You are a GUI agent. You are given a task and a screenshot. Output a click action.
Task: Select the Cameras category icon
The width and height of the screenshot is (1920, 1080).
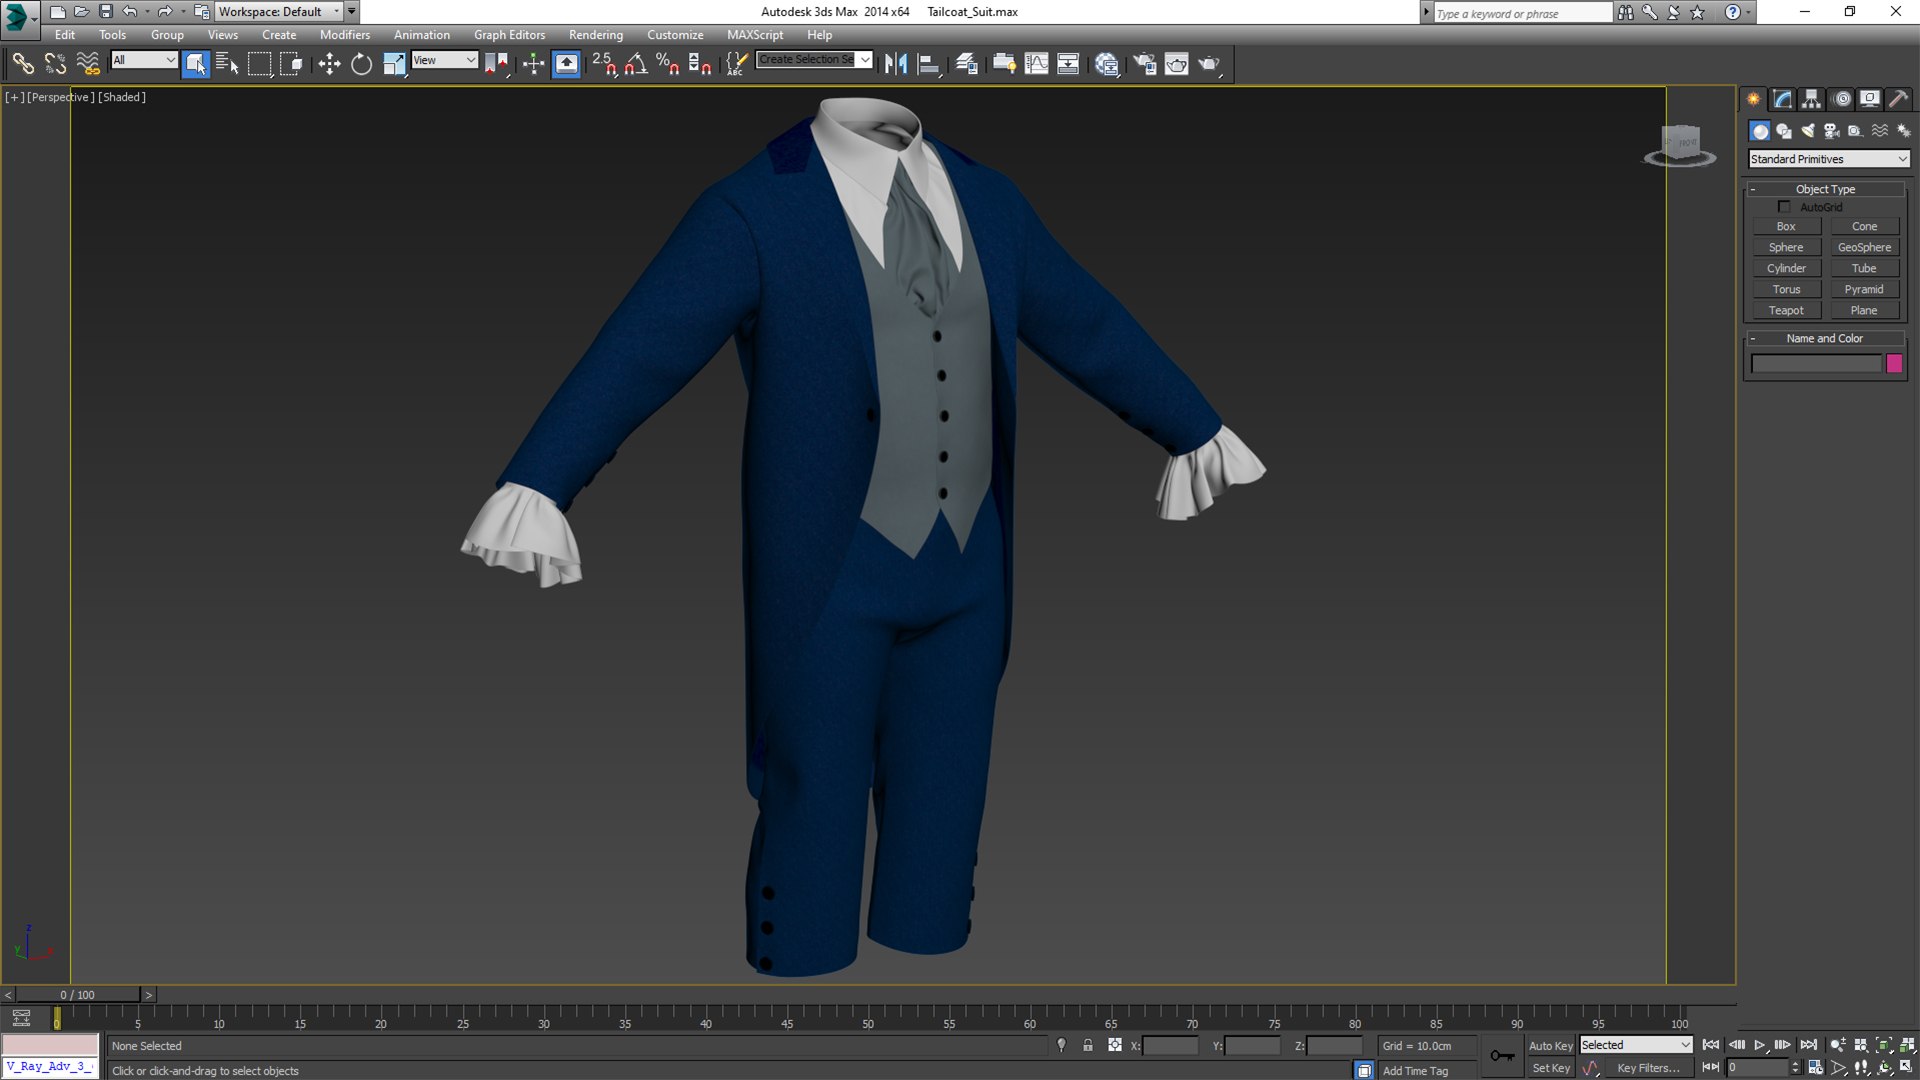1832,131
